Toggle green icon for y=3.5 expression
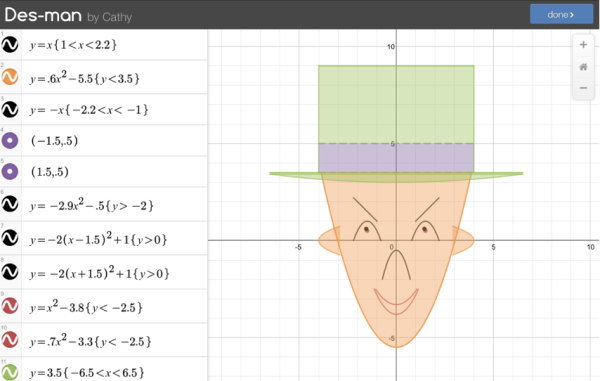600x381 pixels. 10,372
